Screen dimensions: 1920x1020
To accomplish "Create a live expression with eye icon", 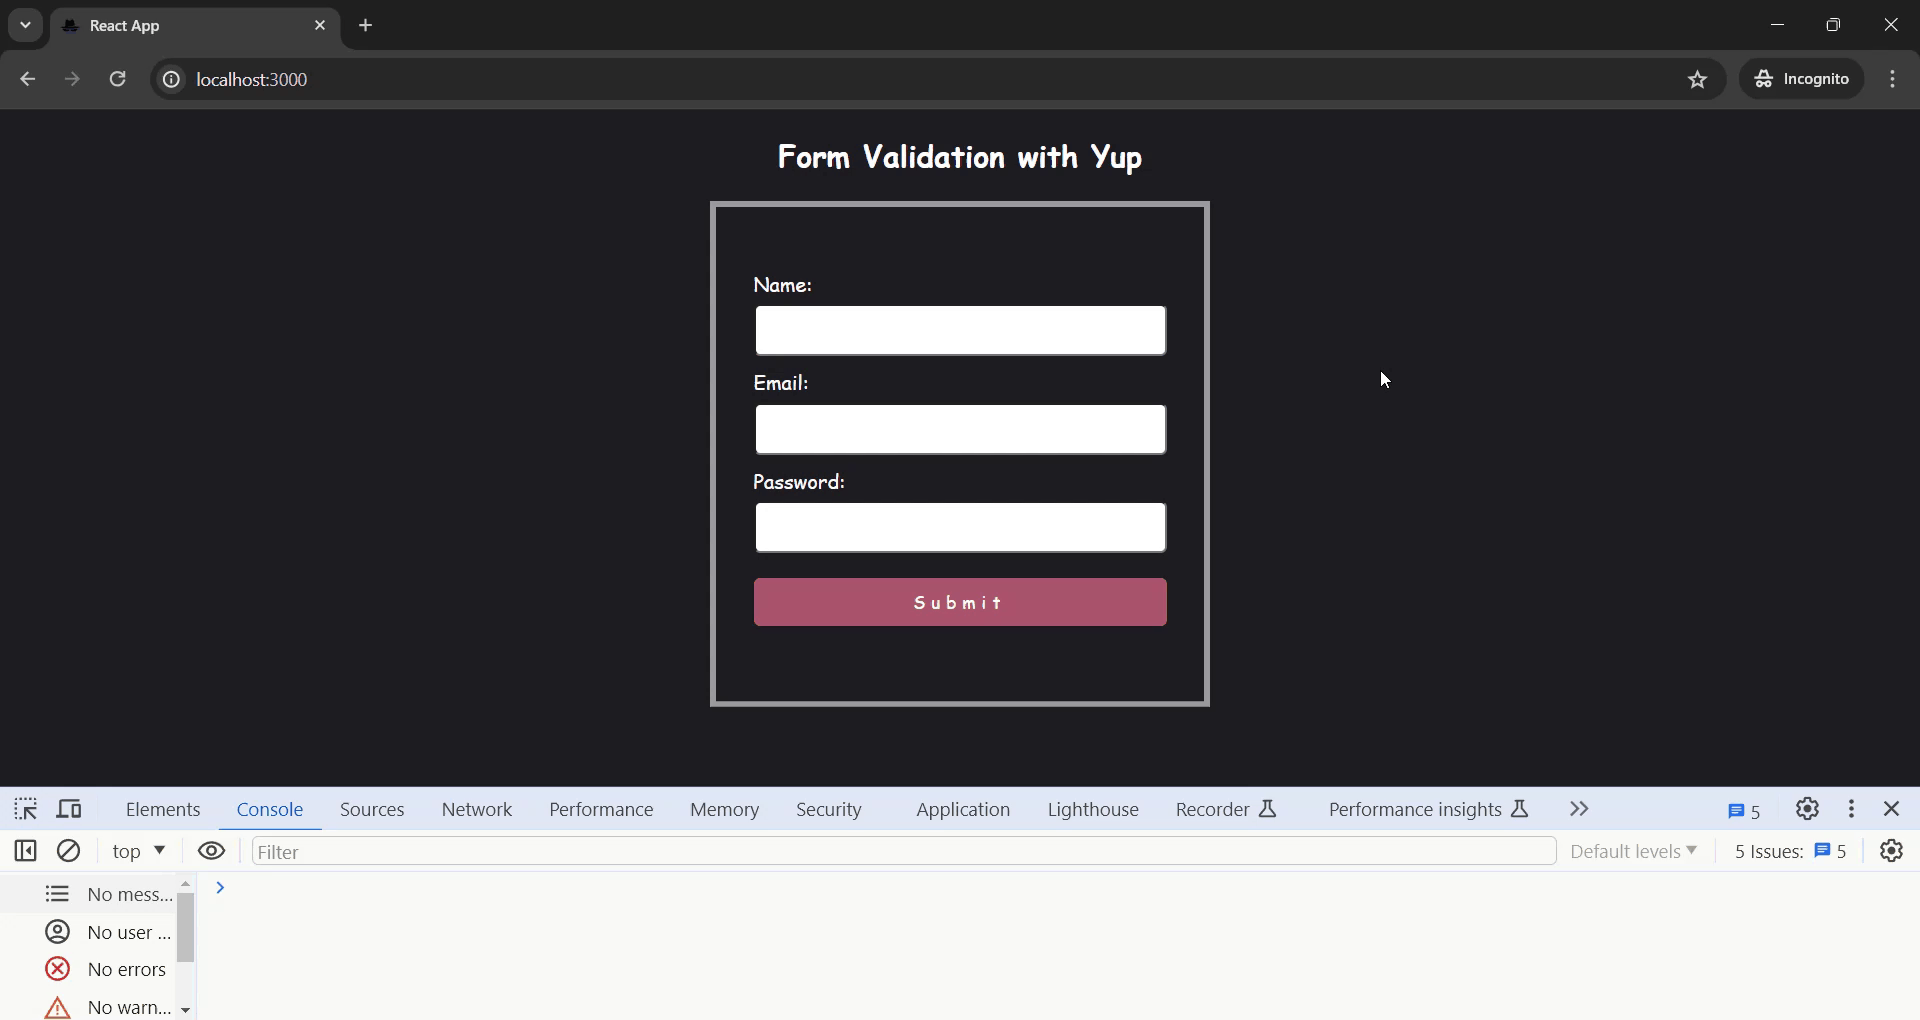I will [x=211, y=851].
